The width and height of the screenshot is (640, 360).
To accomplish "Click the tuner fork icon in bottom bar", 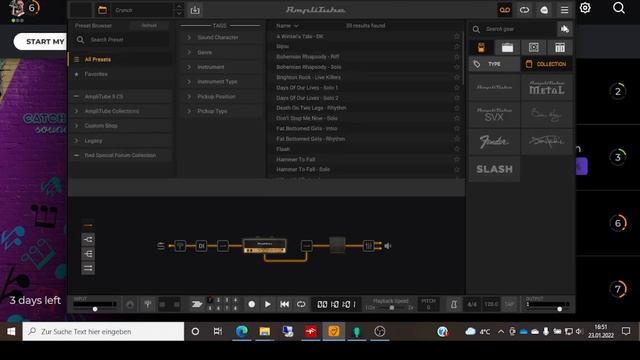I will point(148,304).
